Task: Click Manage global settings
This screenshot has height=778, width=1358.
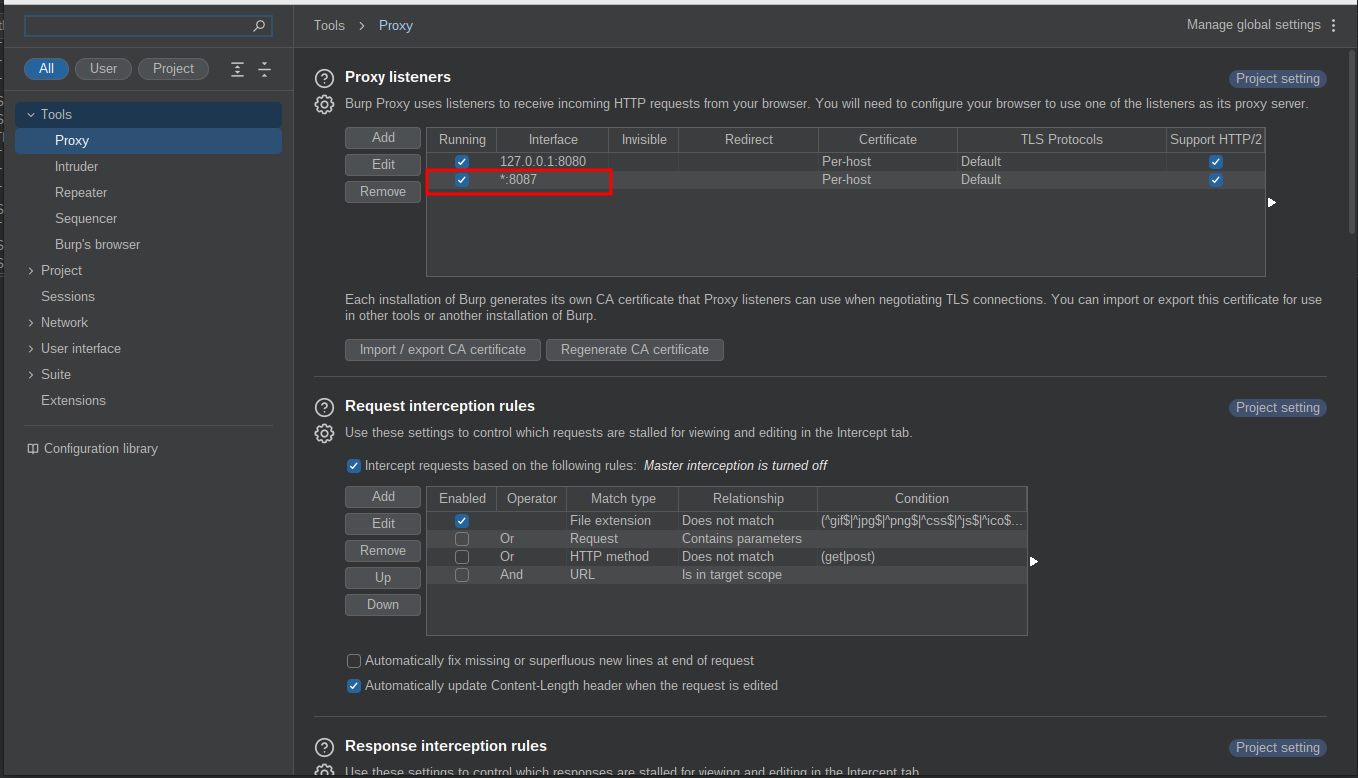Action: [x=1254, y=25]
